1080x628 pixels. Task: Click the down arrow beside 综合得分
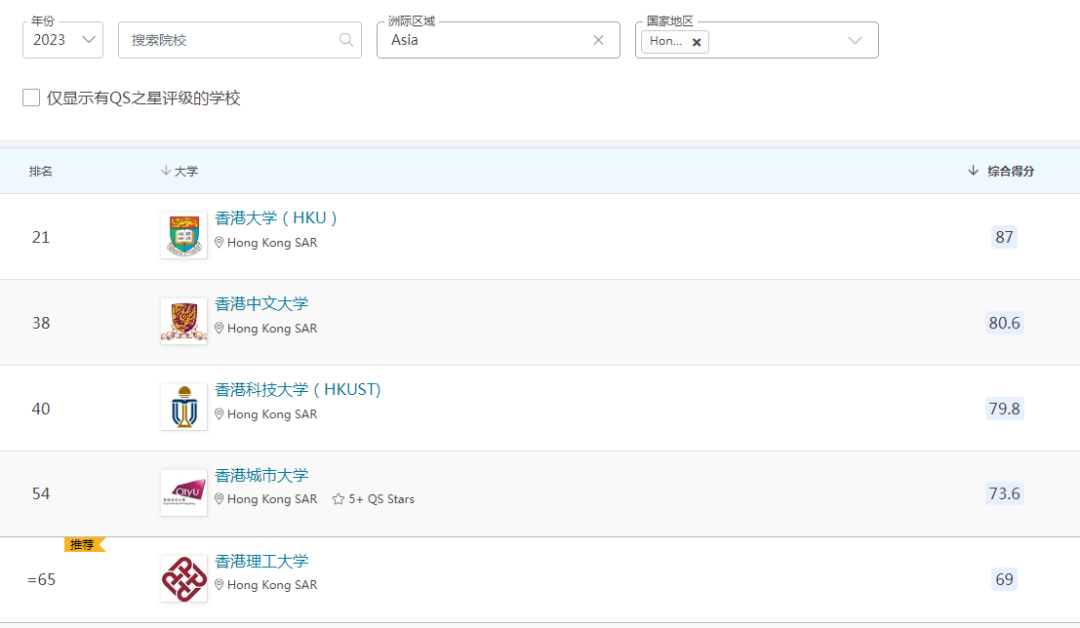[973, 170]
